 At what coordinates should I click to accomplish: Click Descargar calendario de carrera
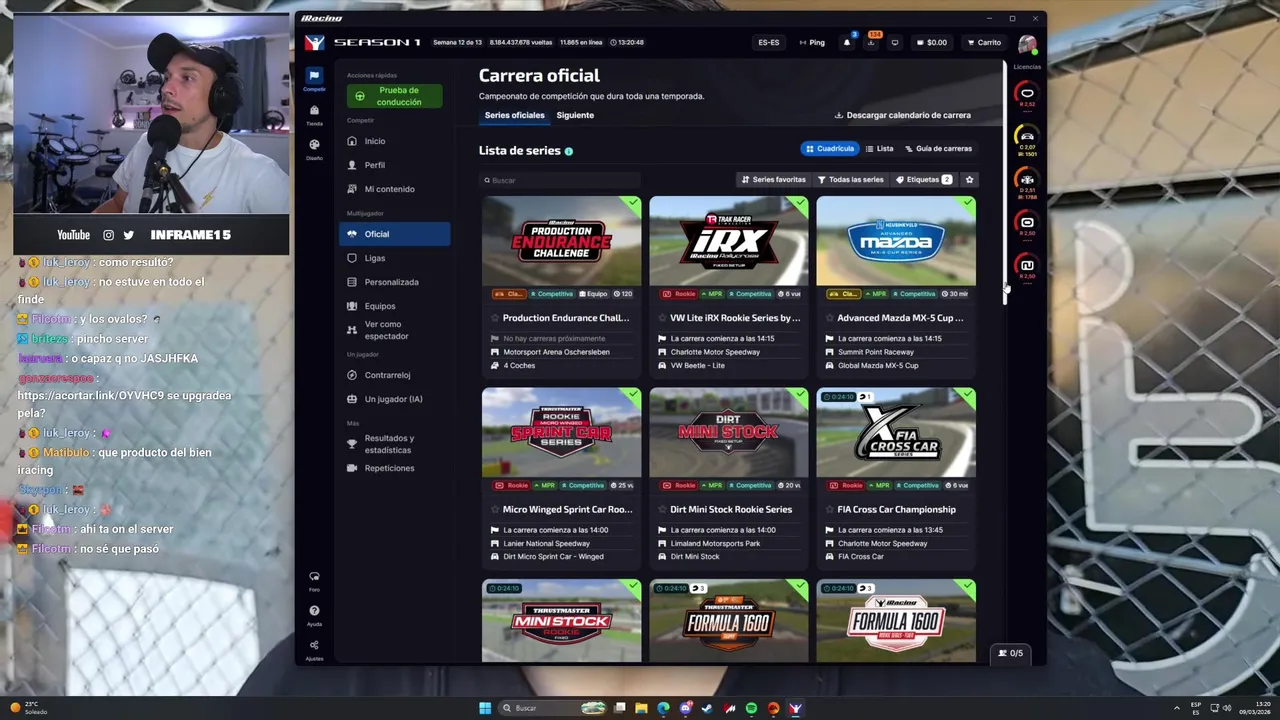pos(902,115)
